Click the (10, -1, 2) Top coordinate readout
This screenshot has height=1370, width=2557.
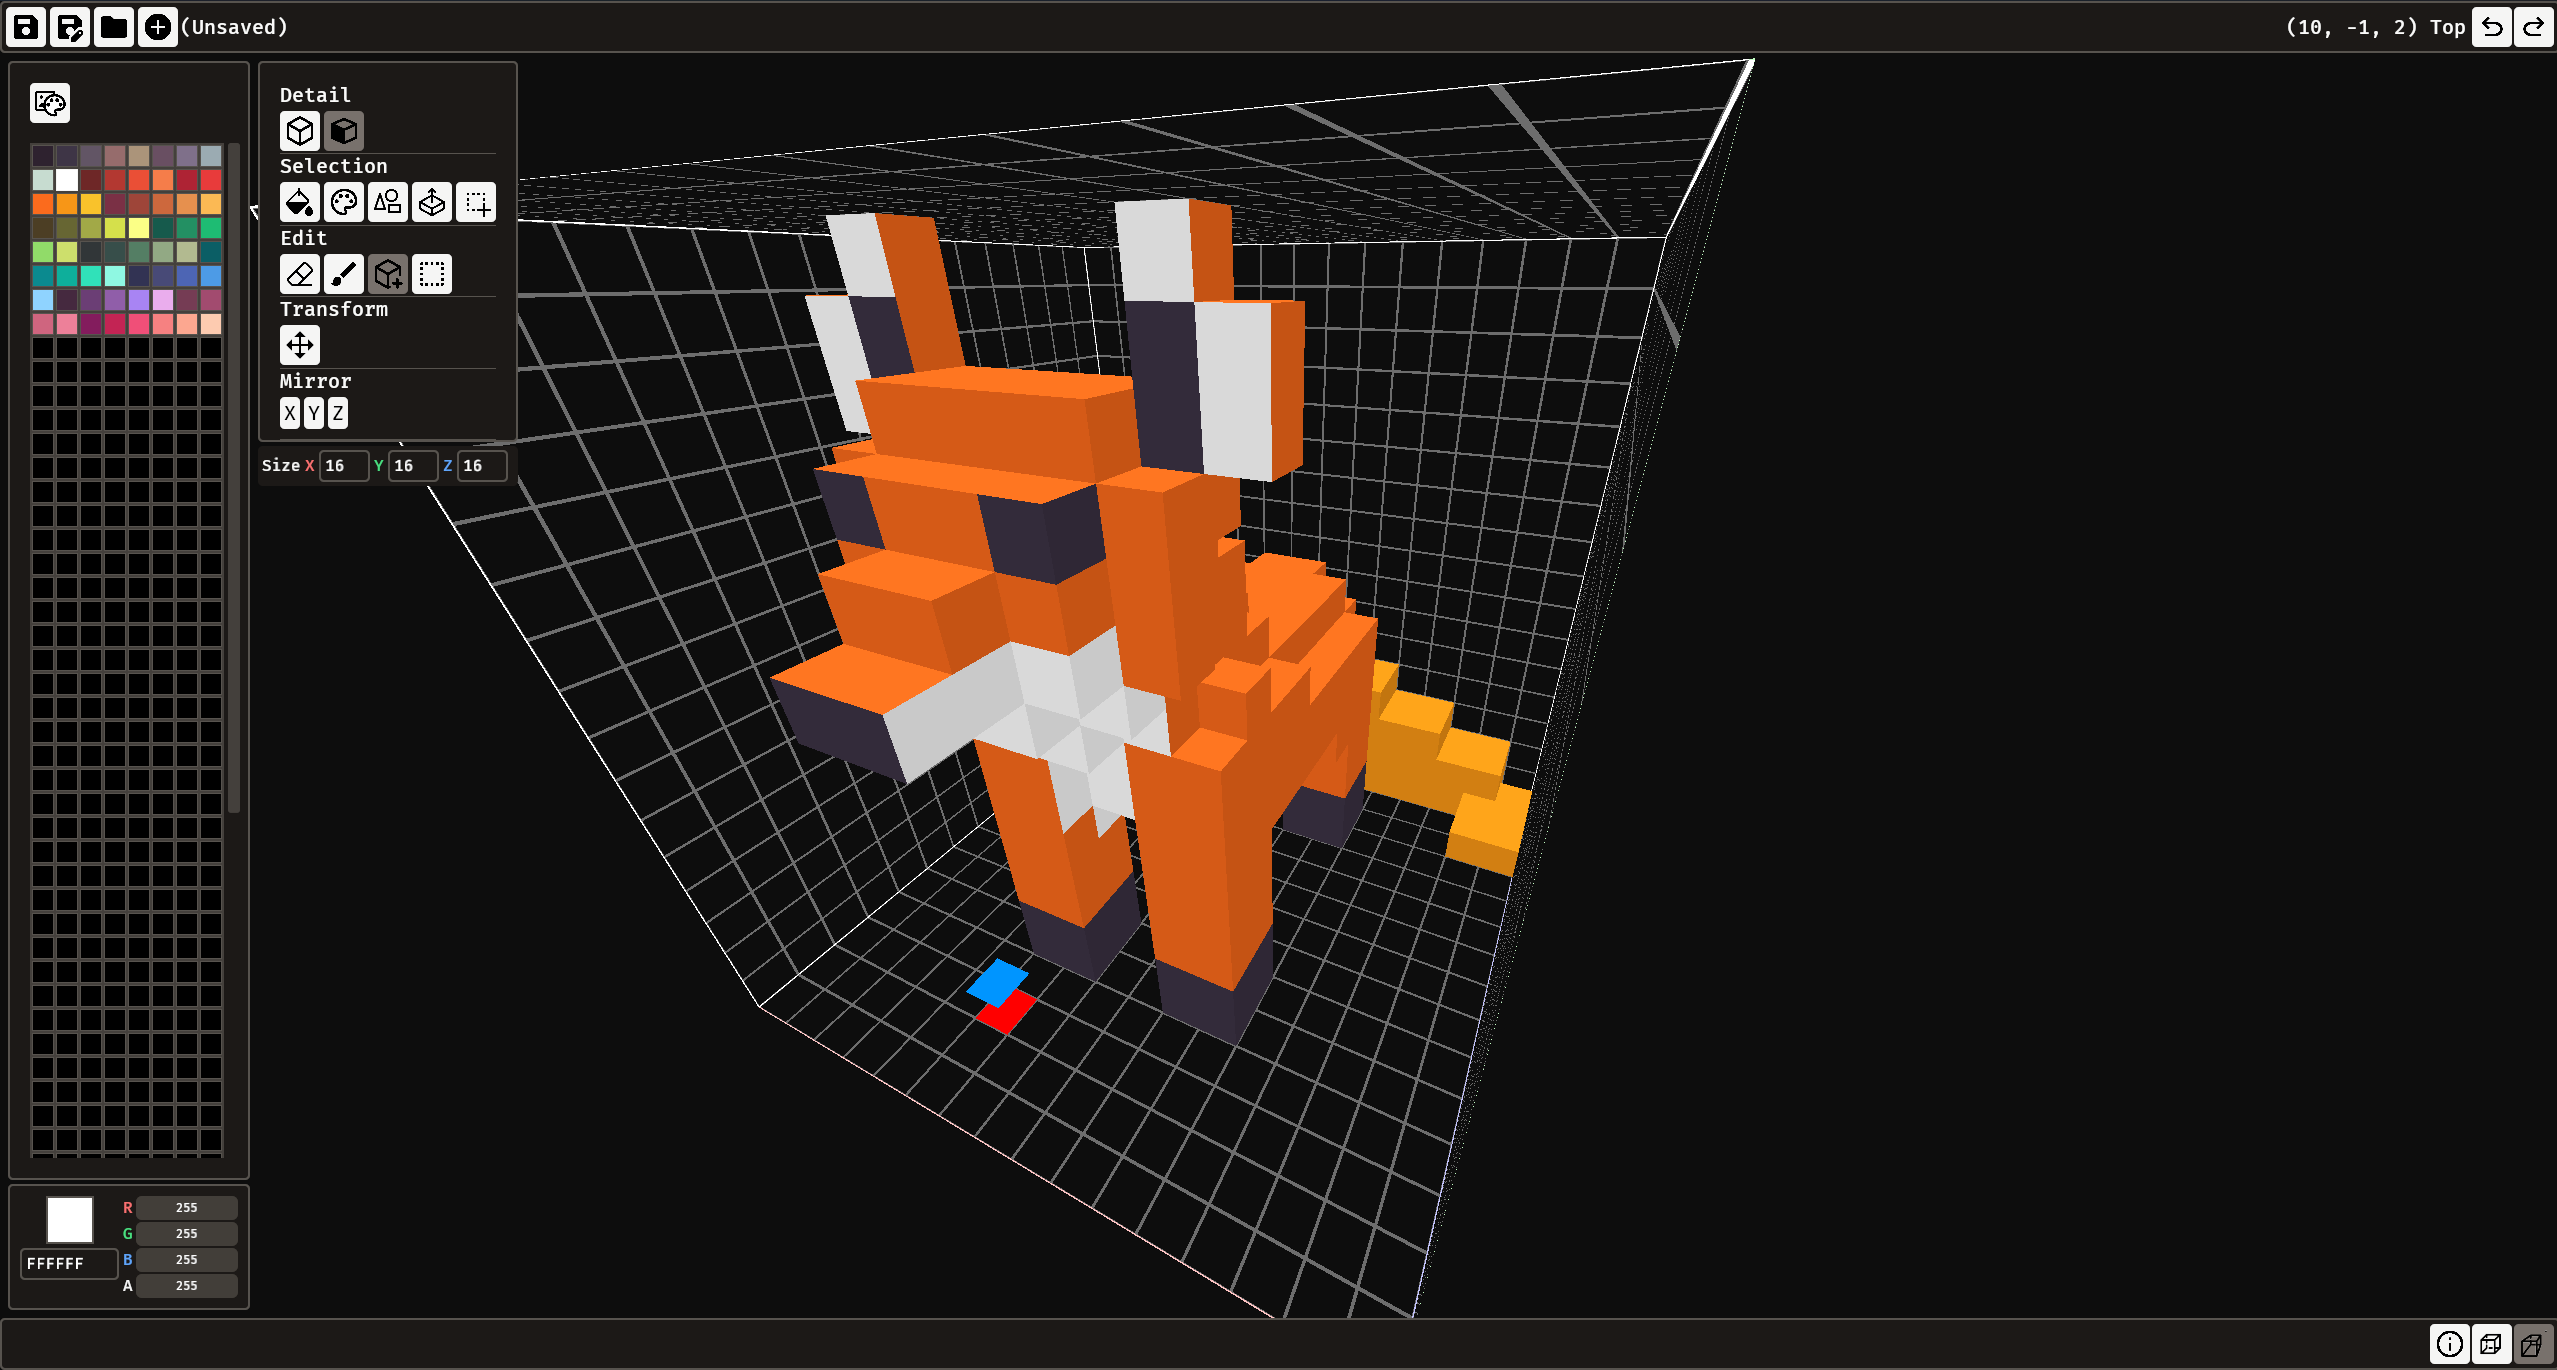click(x=2375, y=27)
